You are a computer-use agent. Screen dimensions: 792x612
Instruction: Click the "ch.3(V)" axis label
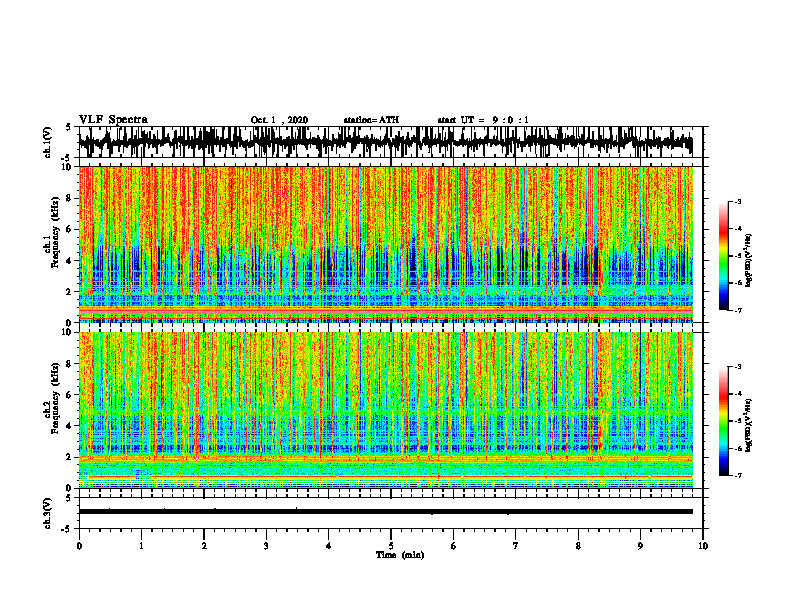click(x=47, y=513)
